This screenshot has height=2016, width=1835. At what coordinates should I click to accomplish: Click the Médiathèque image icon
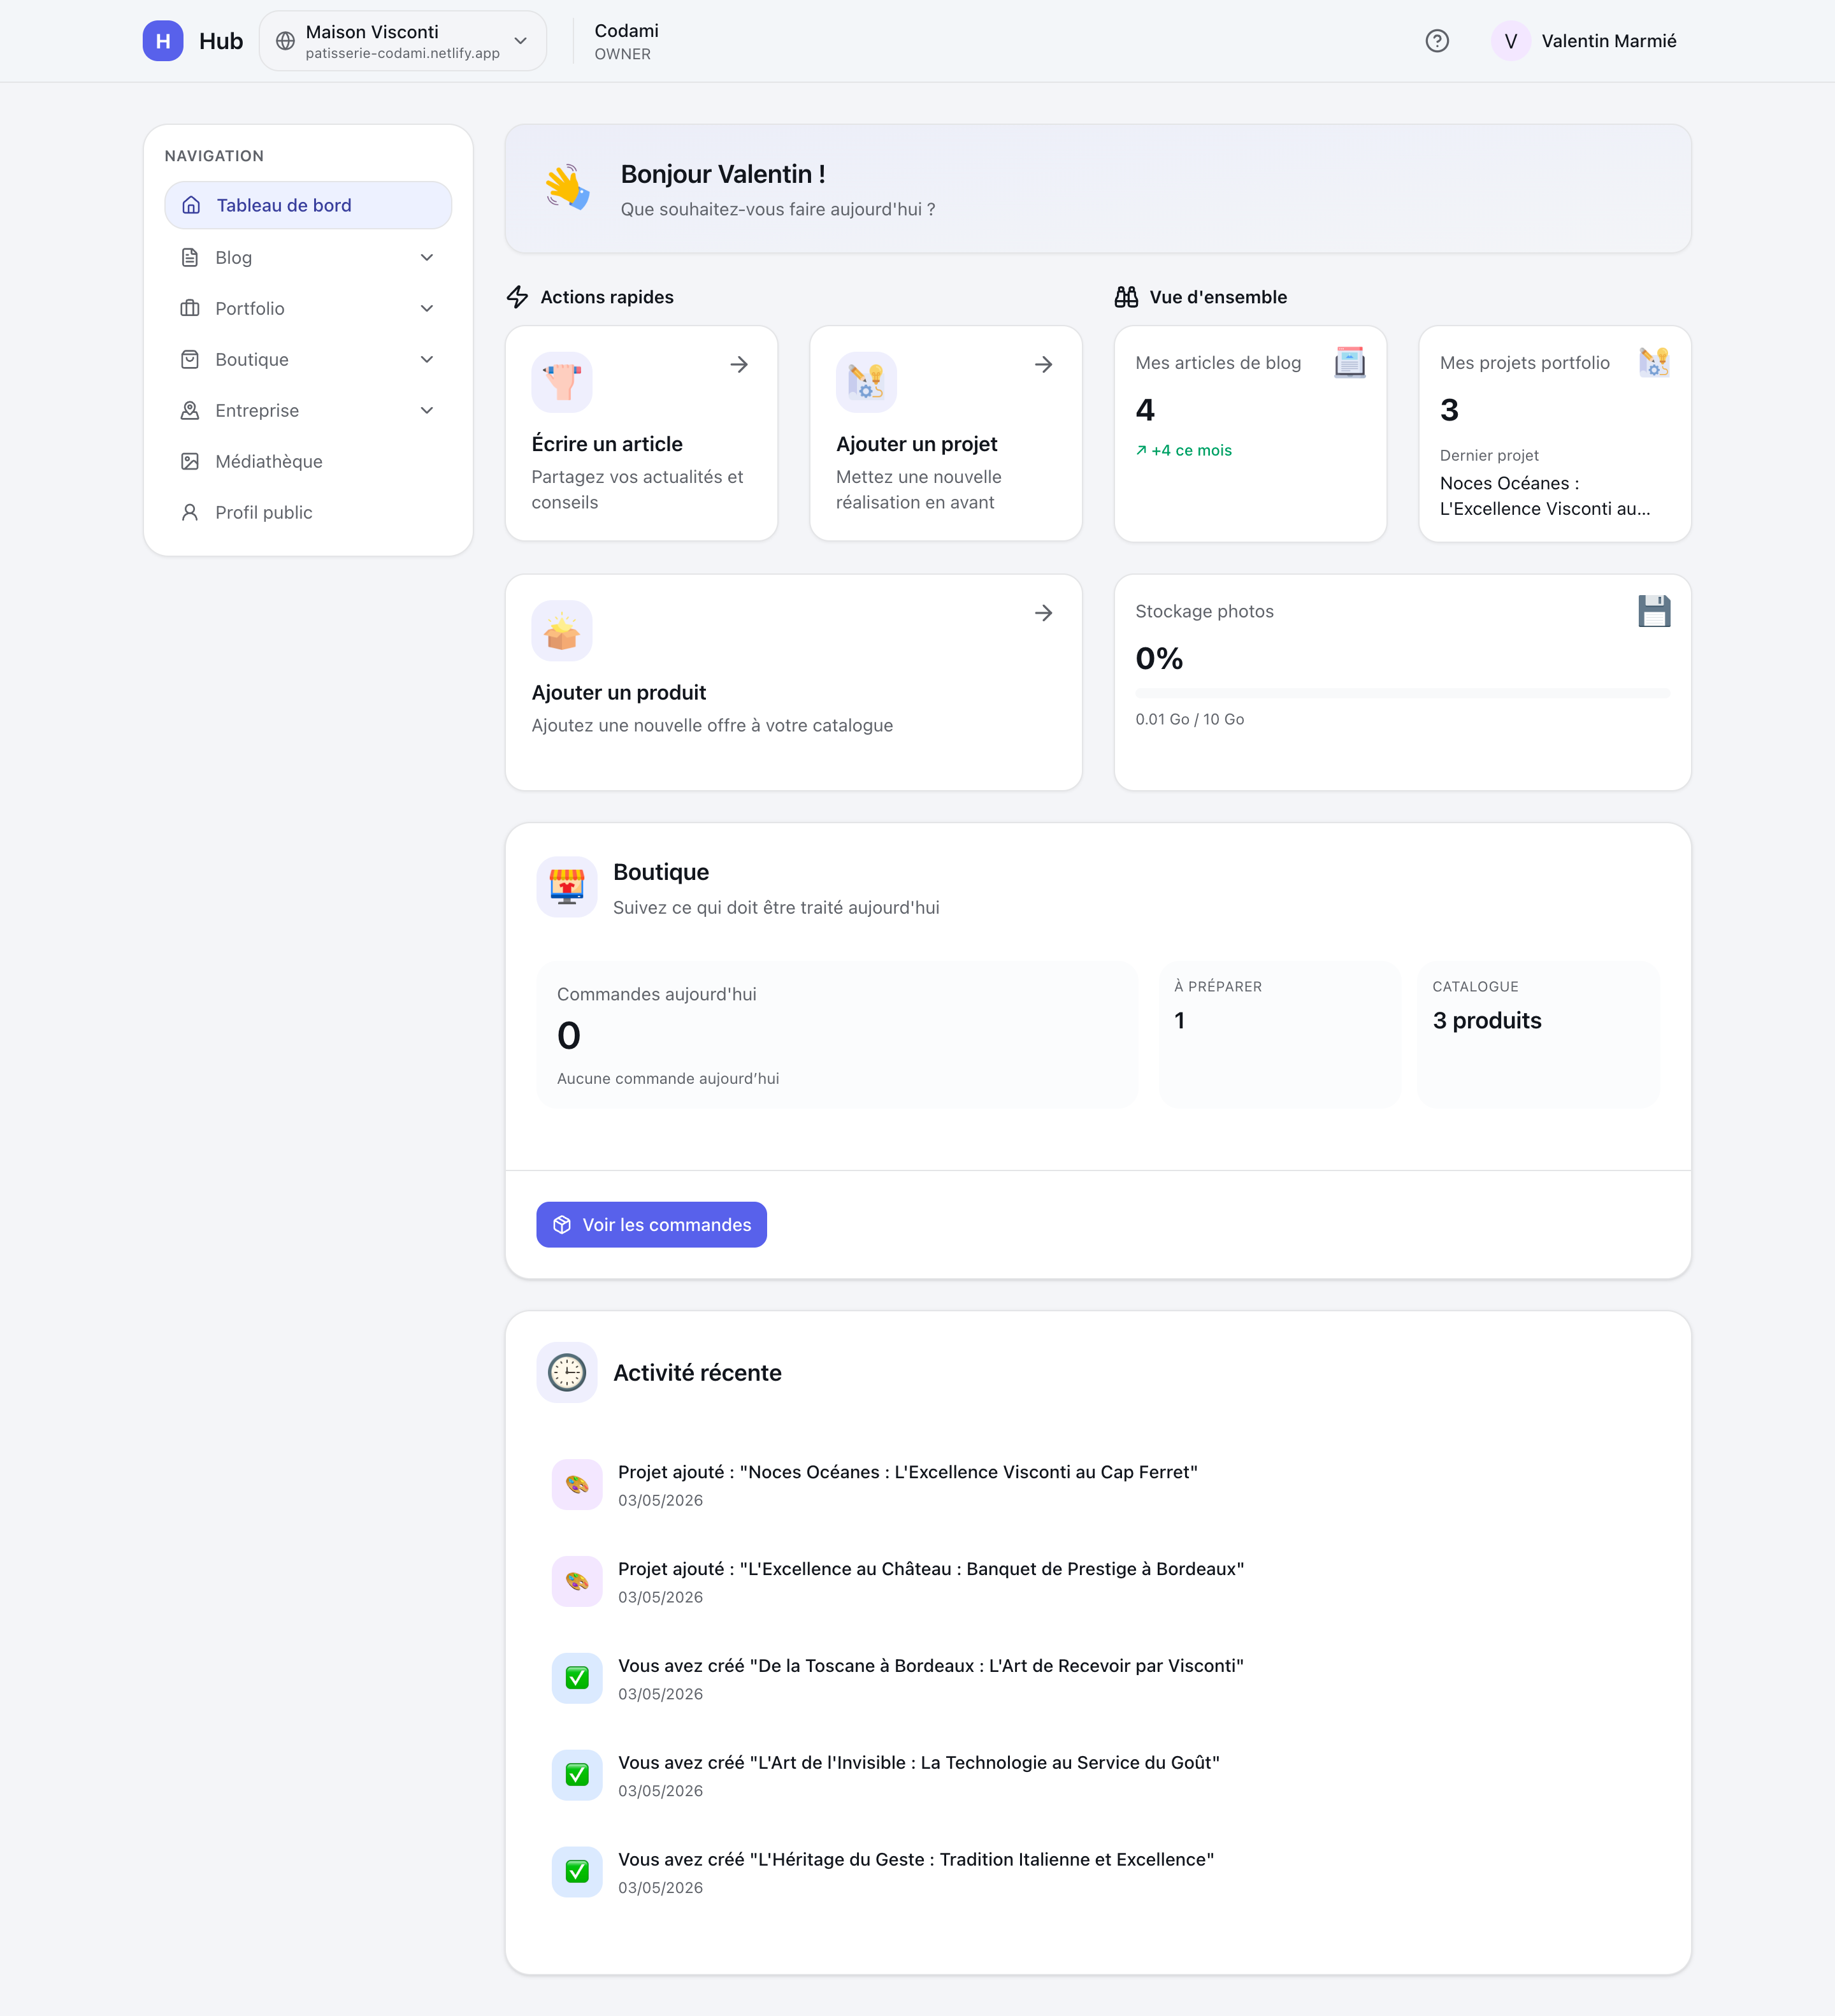coord(190,461)
